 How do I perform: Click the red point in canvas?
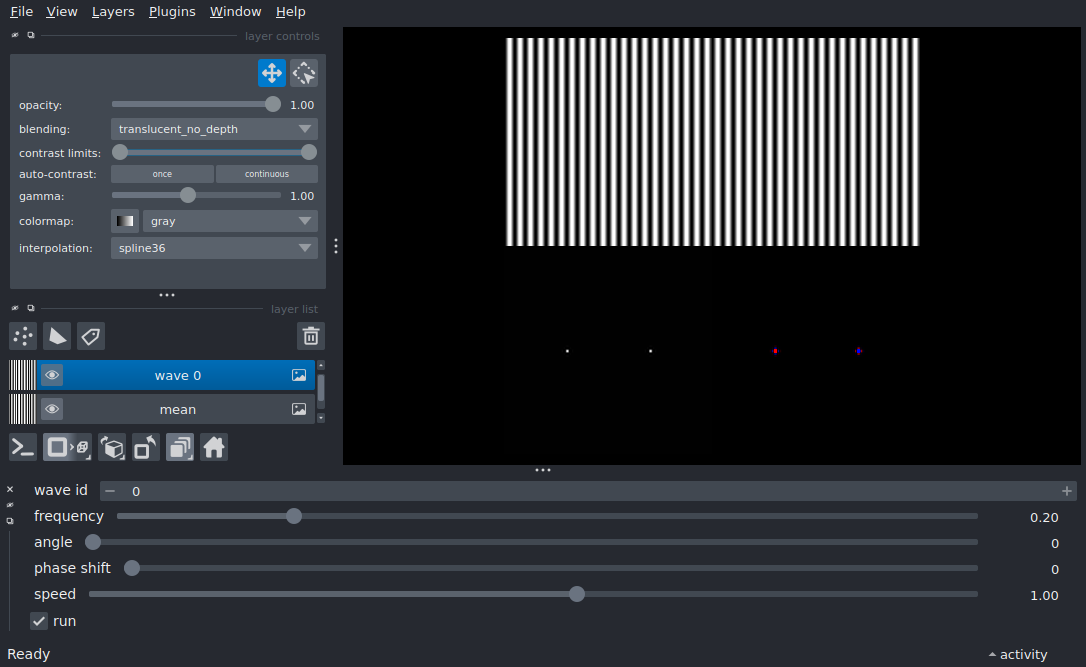click(x=775, y=351)
